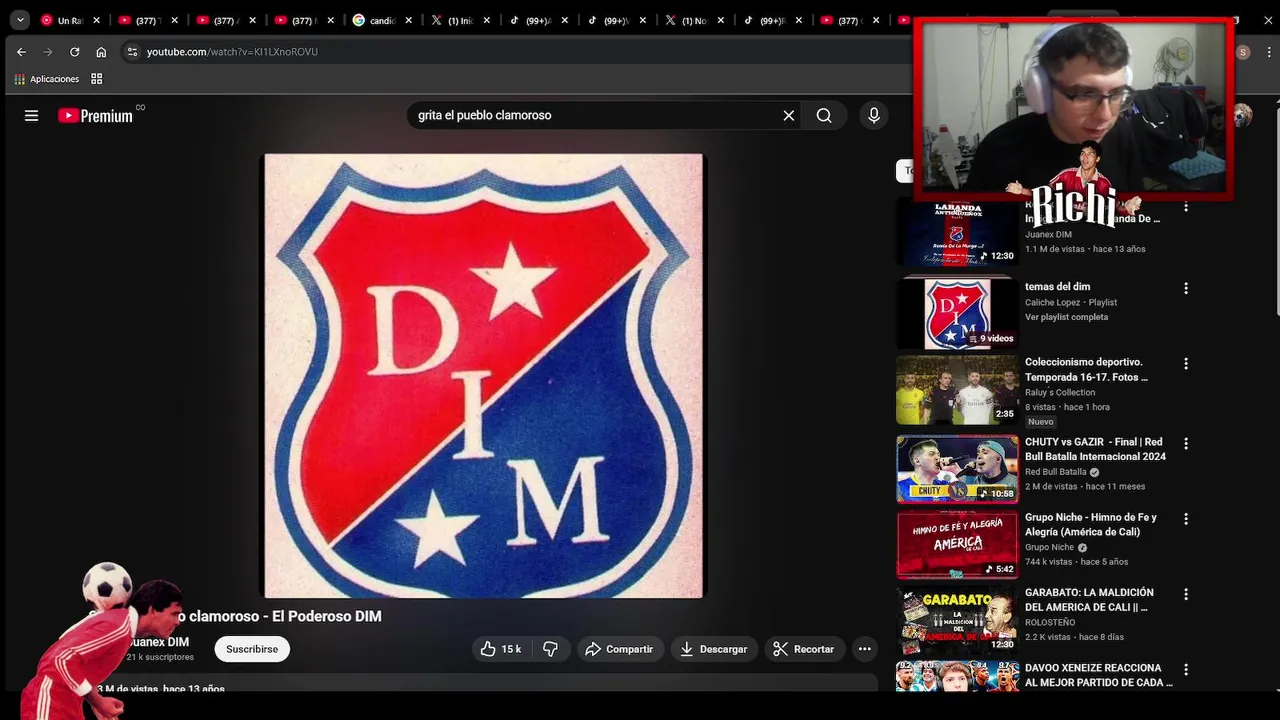1280x720 pixels.
Task: Click 'DAVOO XENEIZE REACCIONA' video title
Action: [x=1098, y=675]
